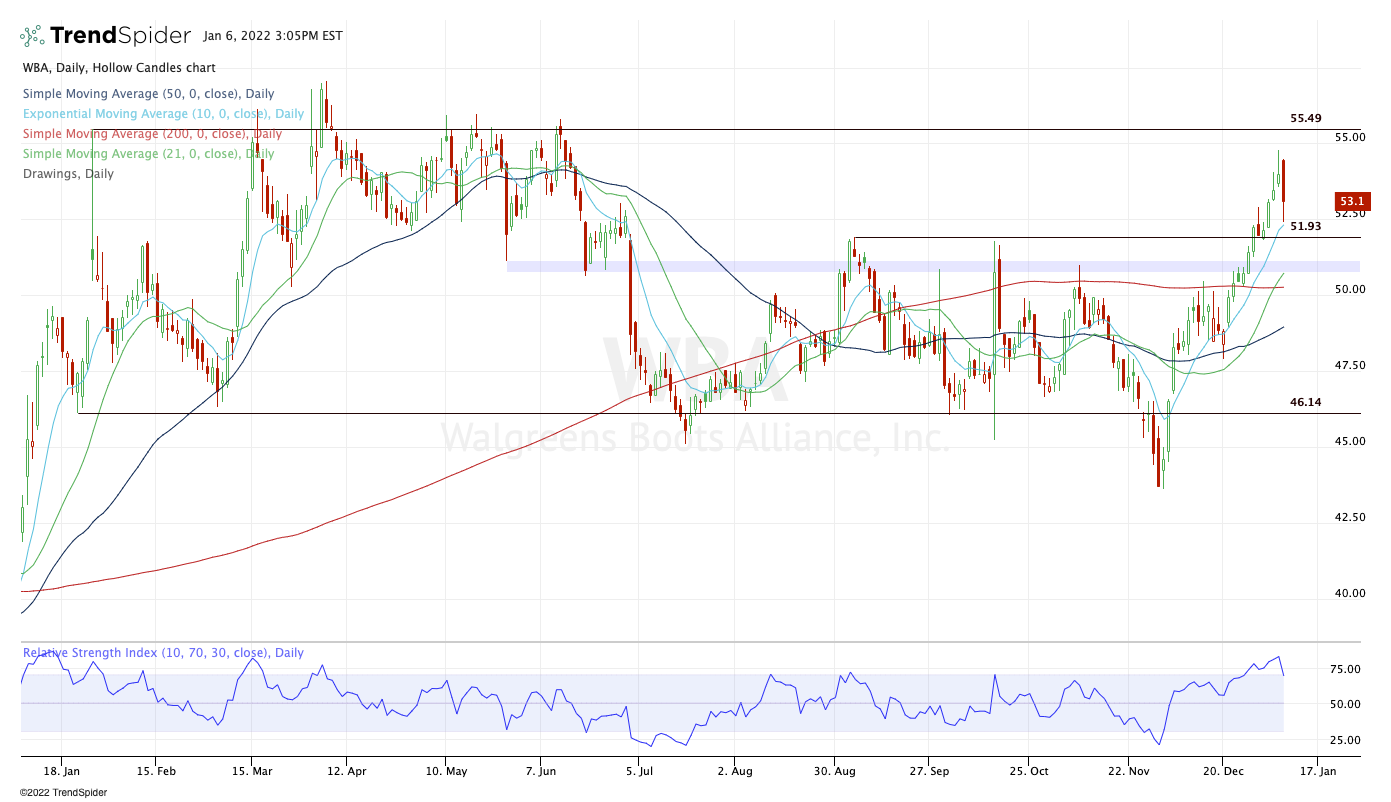The width and height of the screenshot is (1391, 802).
Task: Click the 18. Jan date label
Action: click(62, 771)
